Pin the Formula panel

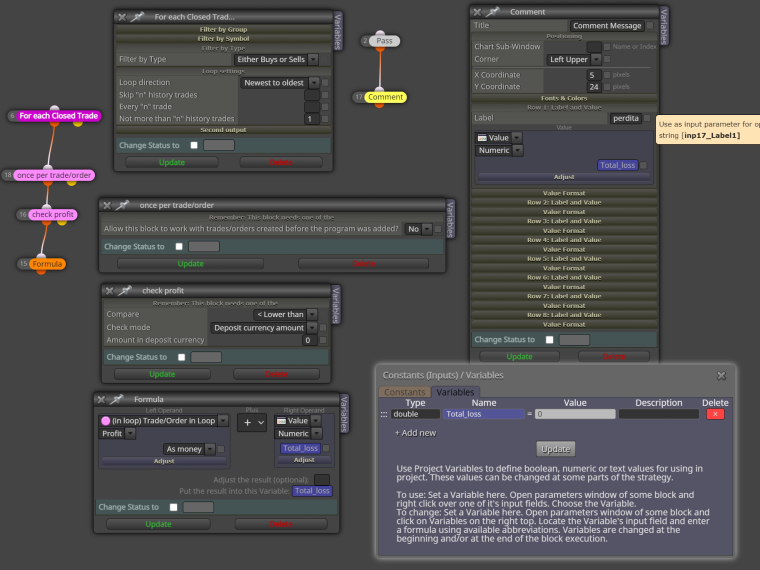(x=116, y=399)
